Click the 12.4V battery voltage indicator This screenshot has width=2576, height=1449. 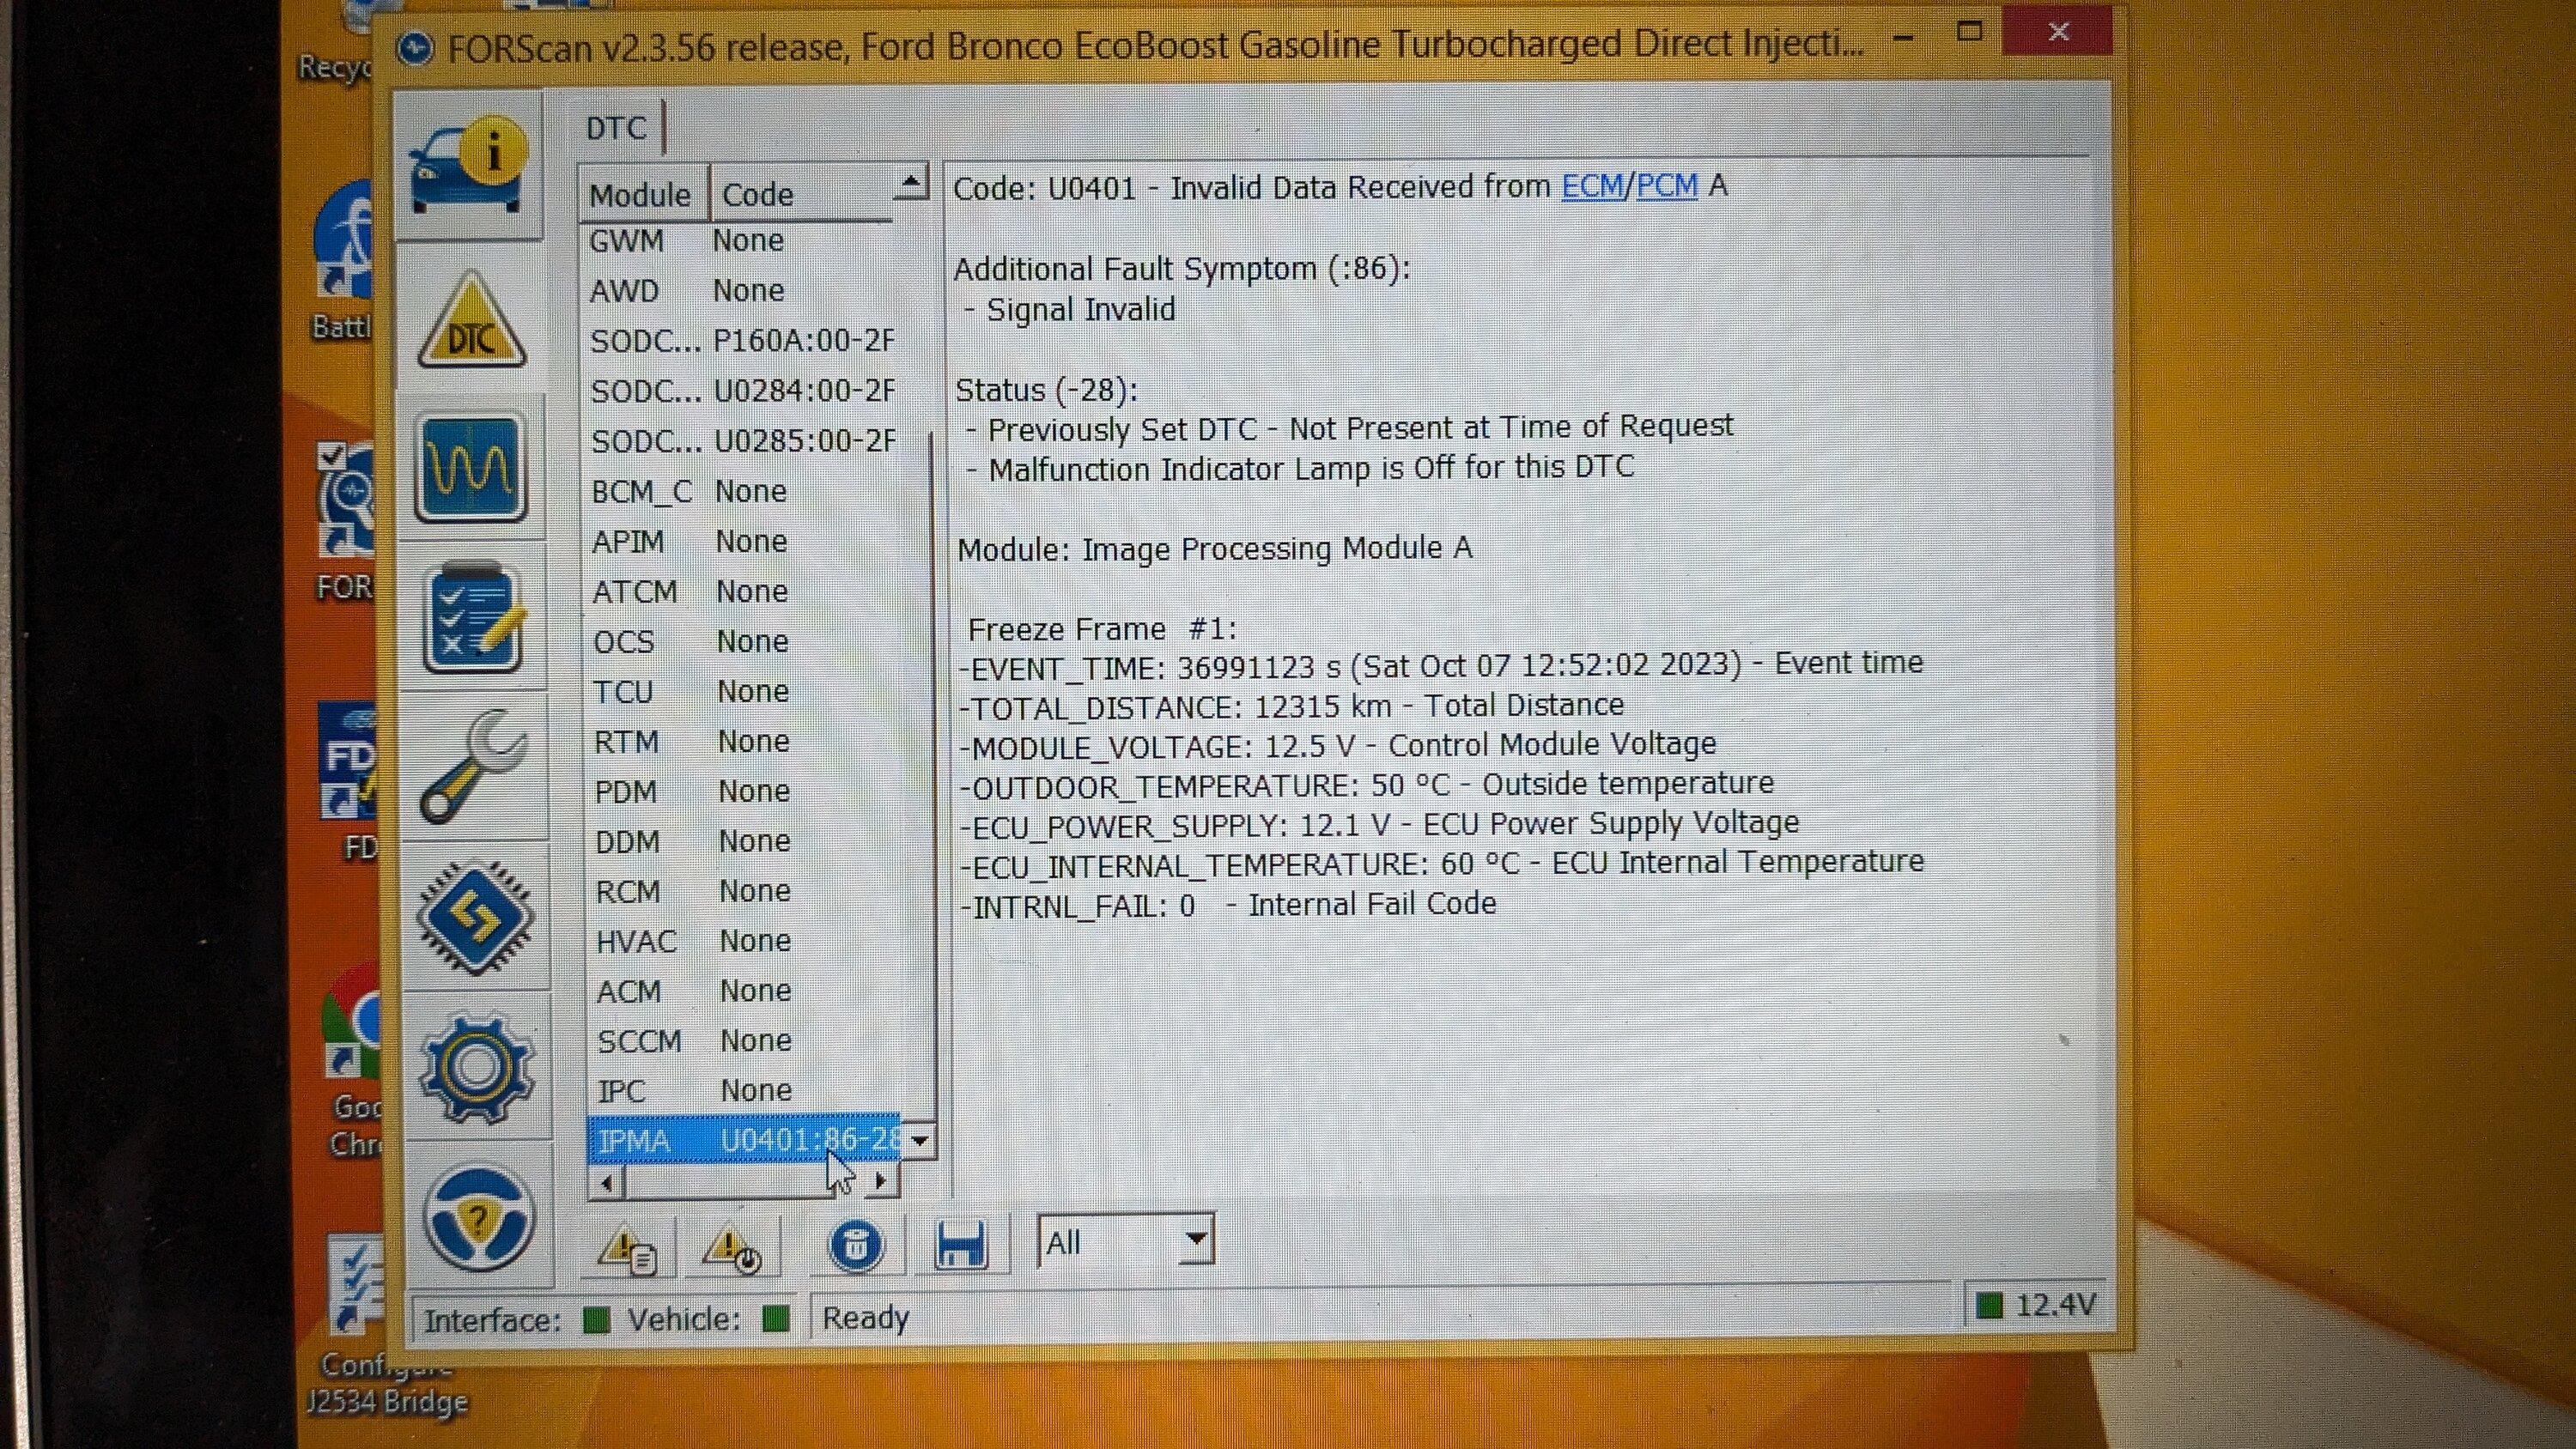[2036, 1305]
